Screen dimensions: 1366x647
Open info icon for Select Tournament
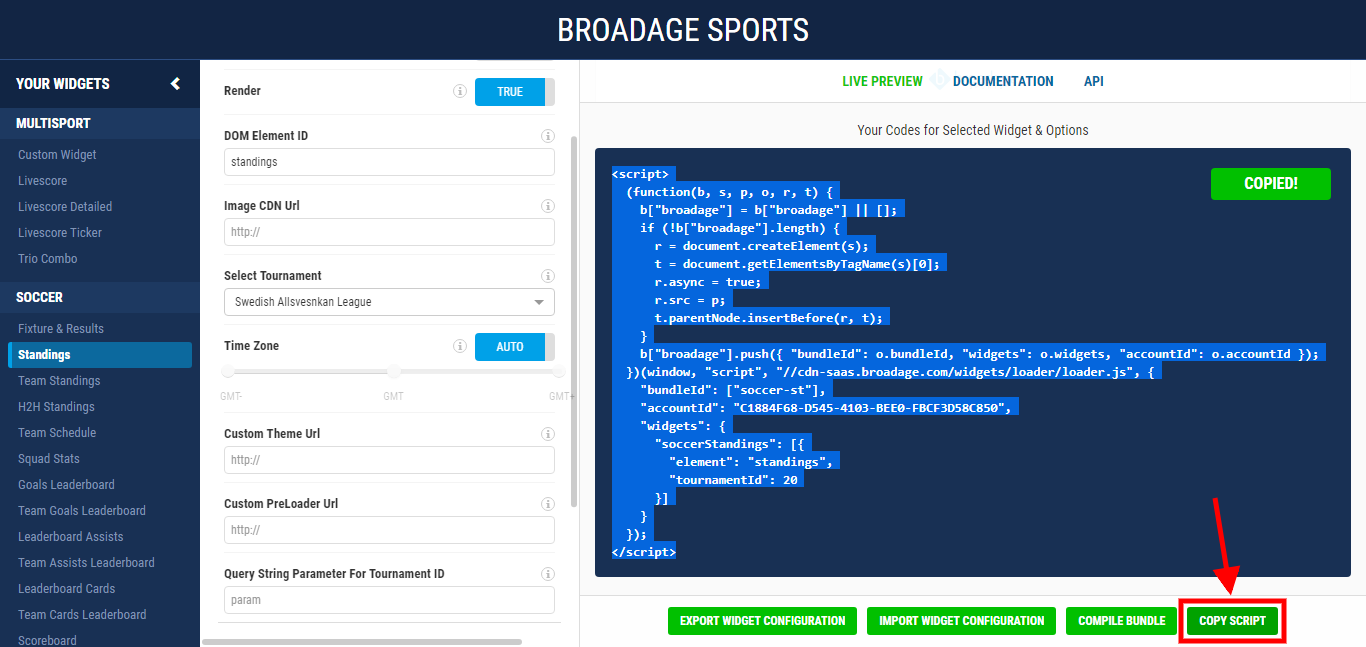pyautogui.click(x=547, y=276)
